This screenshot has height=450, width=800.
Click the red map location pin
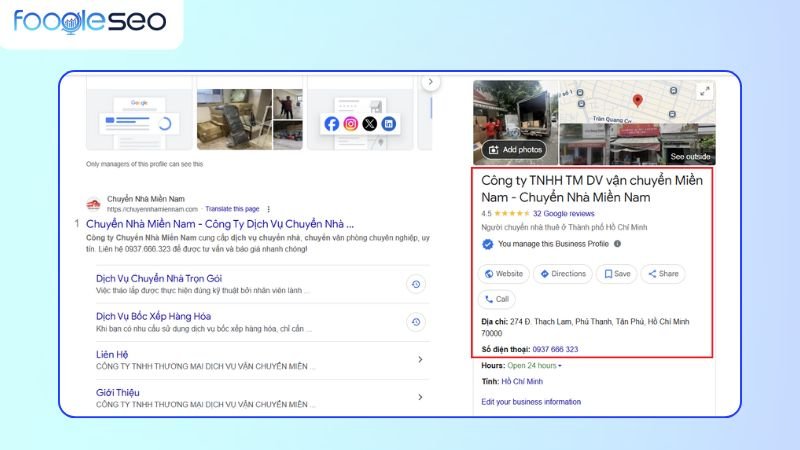pyautogui.click(x=638, y=100)
